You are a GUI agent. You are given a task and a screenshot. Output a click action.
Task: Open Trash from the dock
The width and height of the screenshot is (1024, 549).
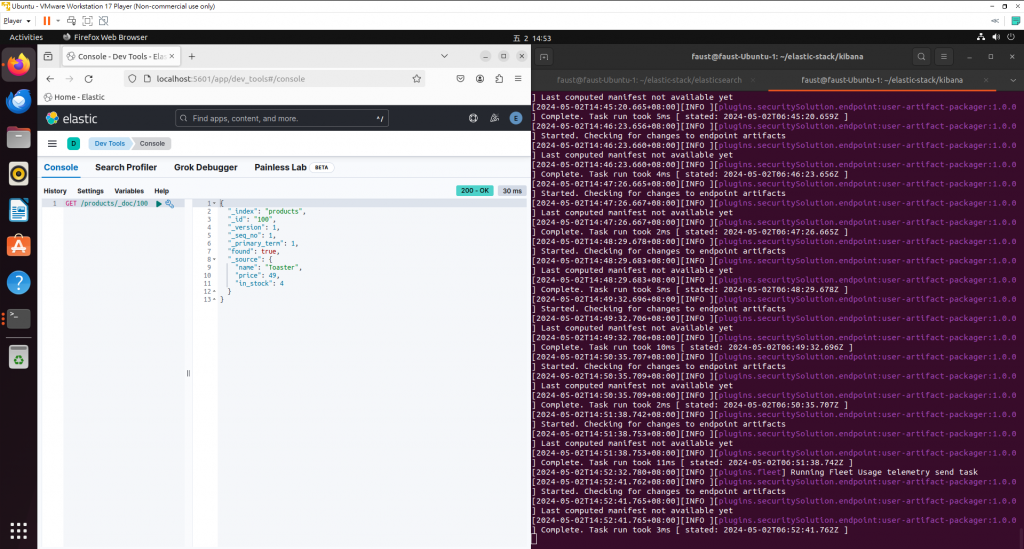[18, 358]
